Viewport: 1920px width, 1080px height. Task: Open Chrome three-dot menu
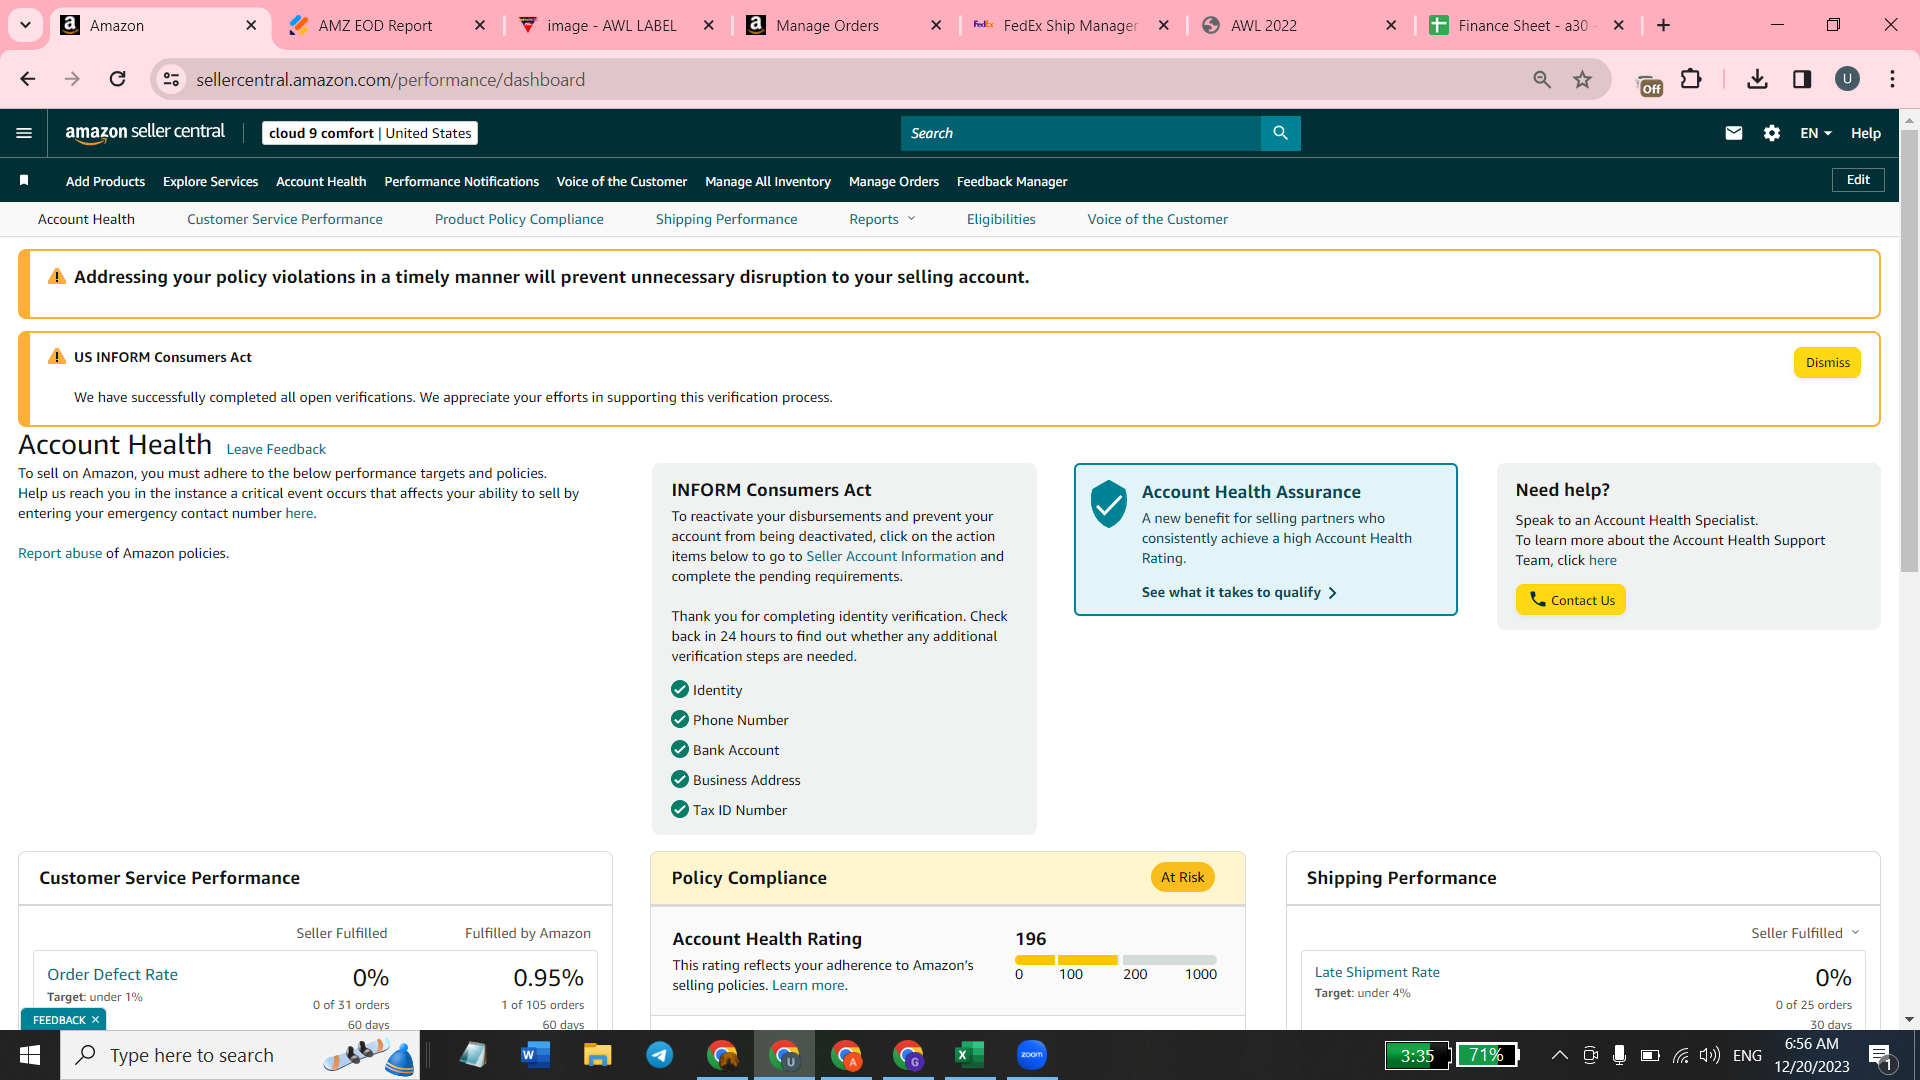tap(1892, 79)
